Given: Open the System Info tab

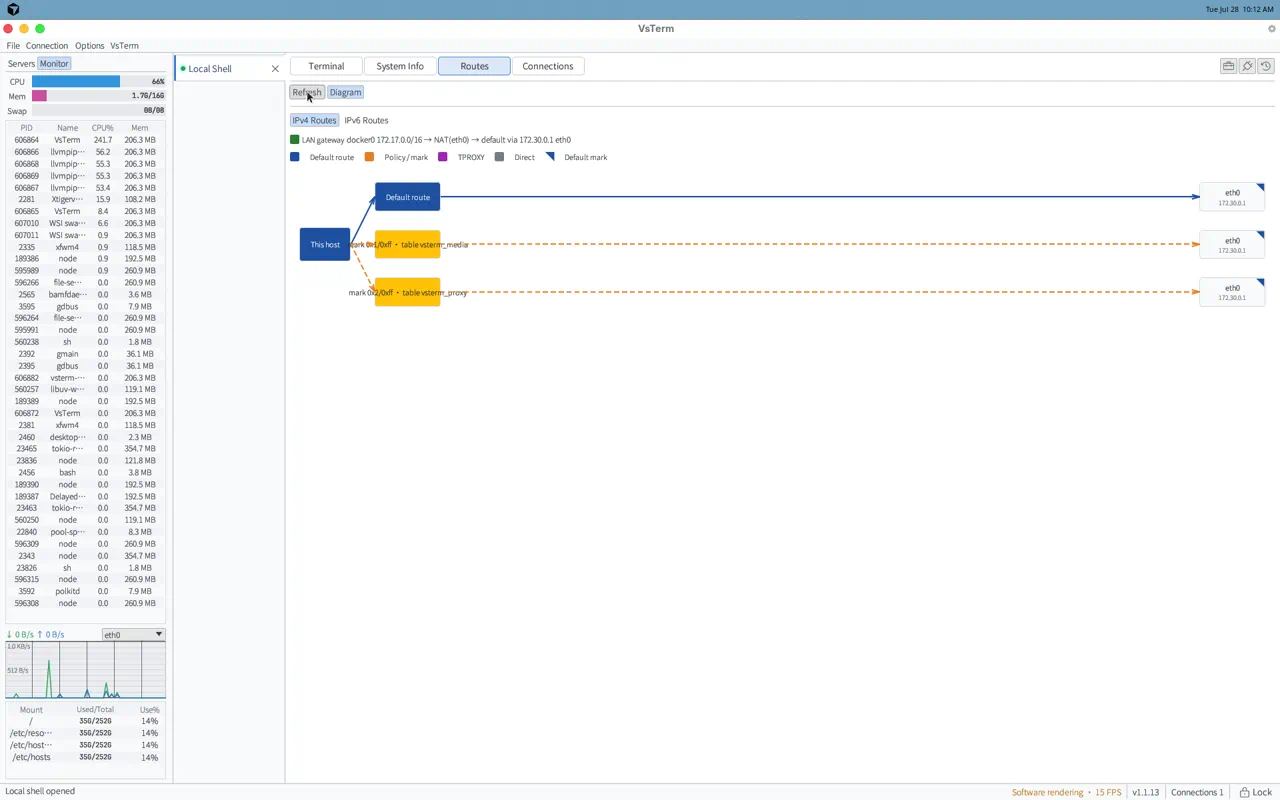Looking at the screenshot, I should (400, 66).
